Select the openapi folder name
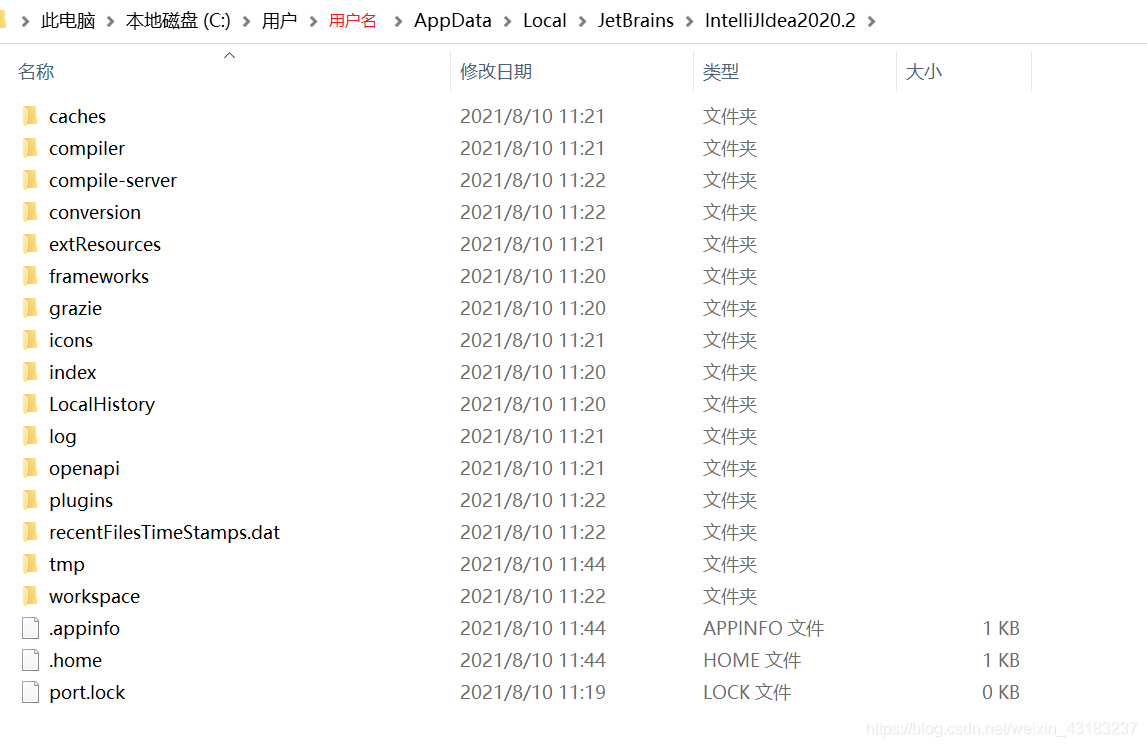 point(84,469)
